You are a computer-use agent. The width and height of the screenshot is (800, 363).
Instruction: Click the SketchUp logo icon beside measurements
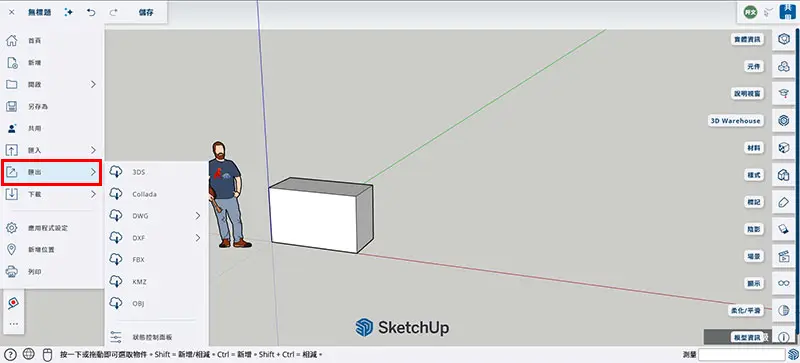click(793, 354)
